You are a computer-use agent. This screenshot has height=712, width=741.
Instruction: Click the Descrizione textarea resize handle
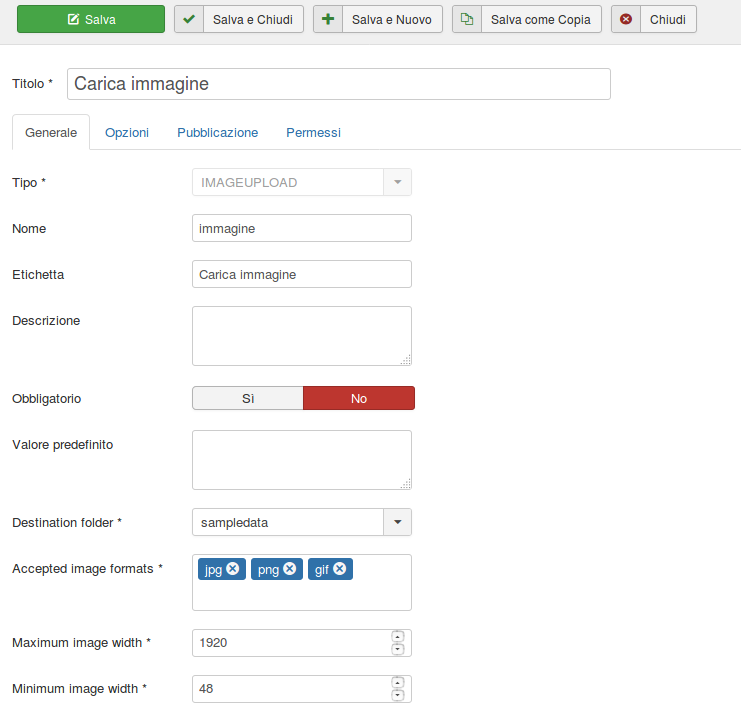coord(406,360)
